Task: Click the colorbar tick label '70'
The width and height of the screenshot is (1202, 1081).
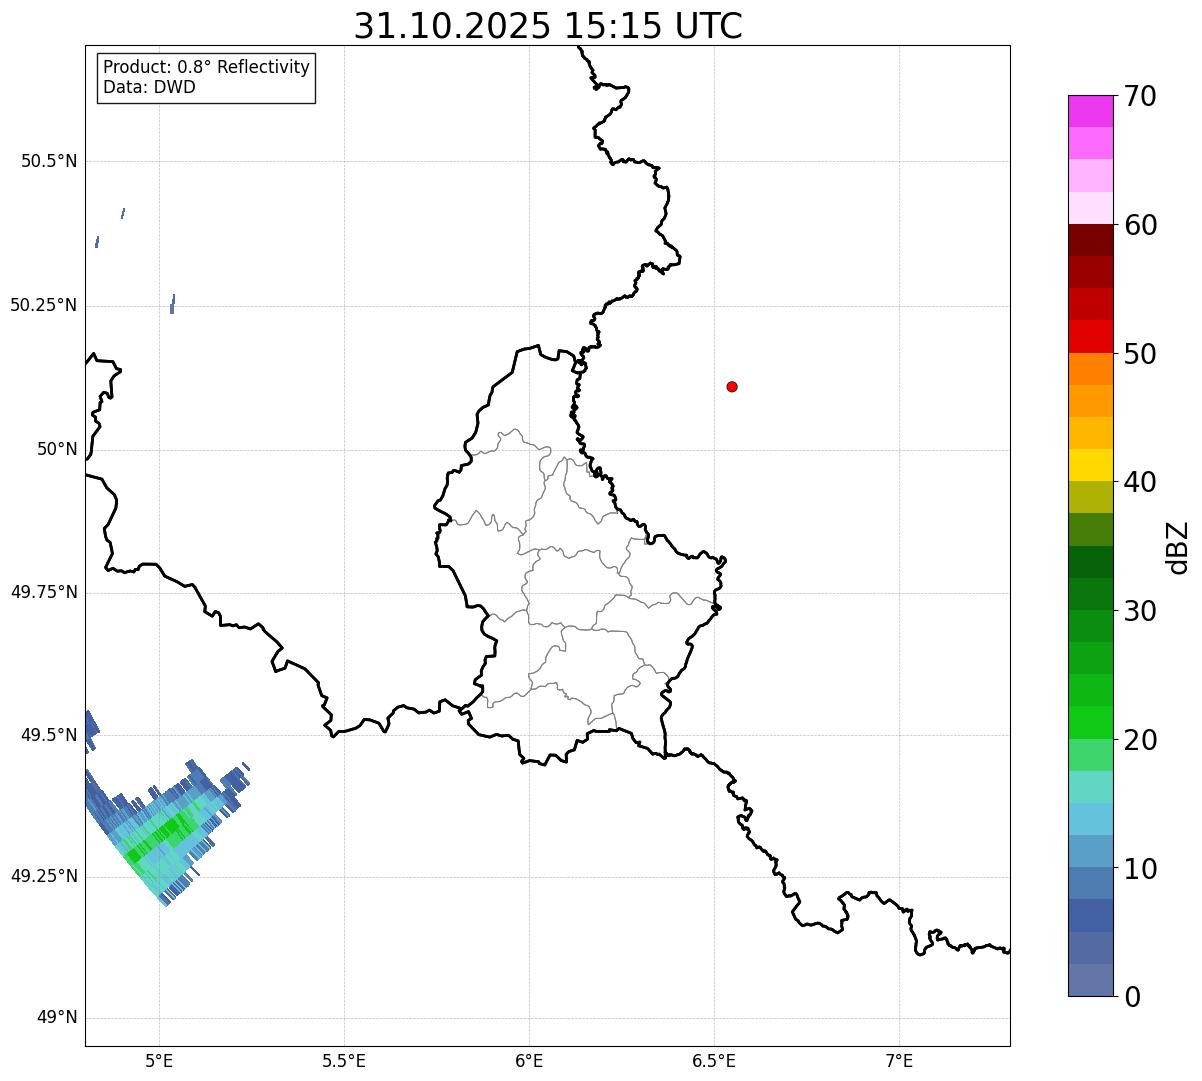Action: [1141, 96]
